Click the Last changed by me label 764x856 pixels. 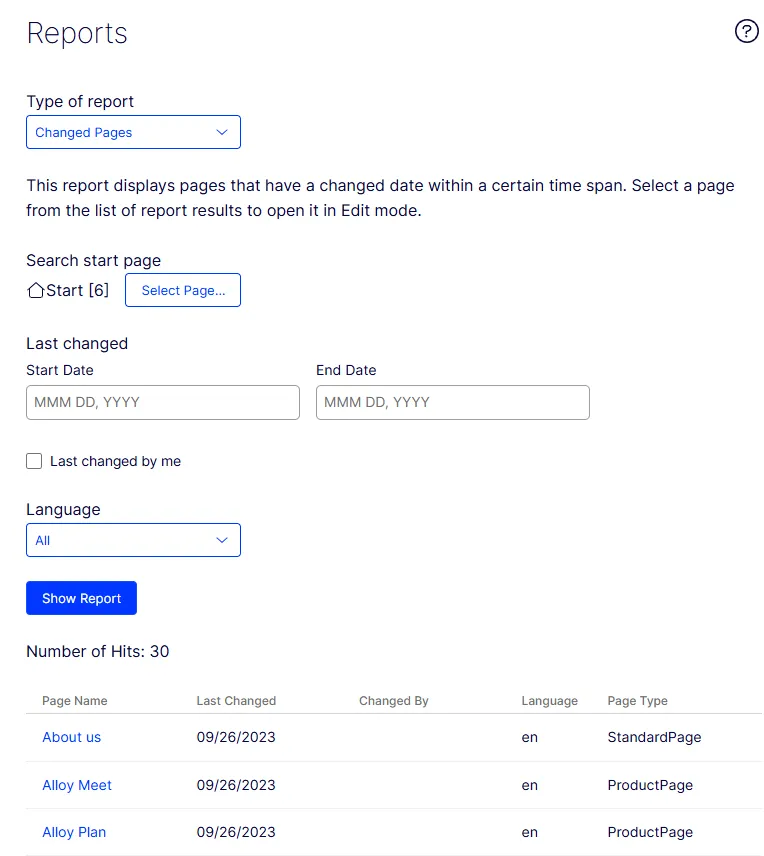click(115, 461)
